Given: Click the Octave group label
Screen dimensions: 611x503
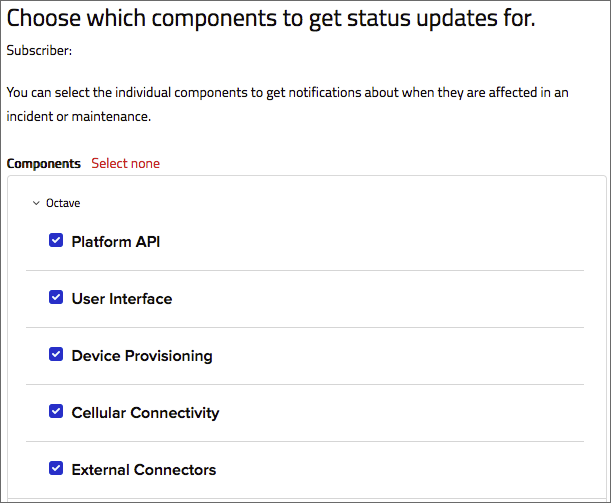Looking at the screenshot, I should pyautogui.click(x=63, y=203).
